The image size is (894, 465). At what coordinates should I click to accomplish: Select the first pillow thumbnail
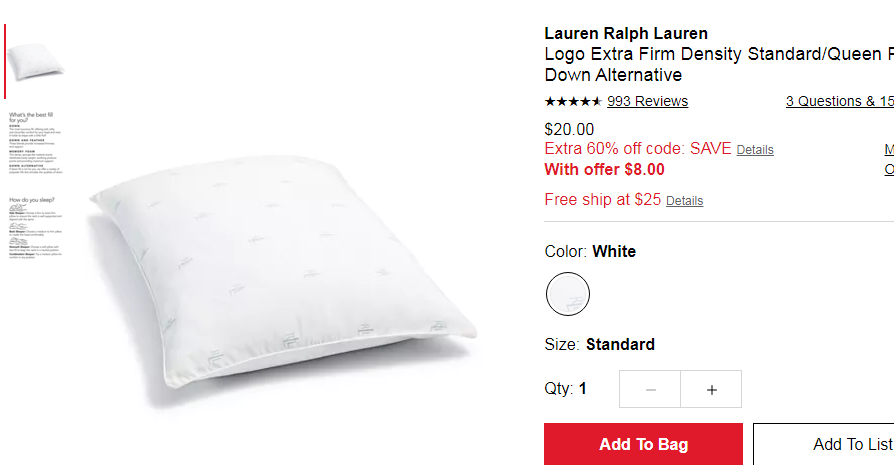tap(35, 62)
